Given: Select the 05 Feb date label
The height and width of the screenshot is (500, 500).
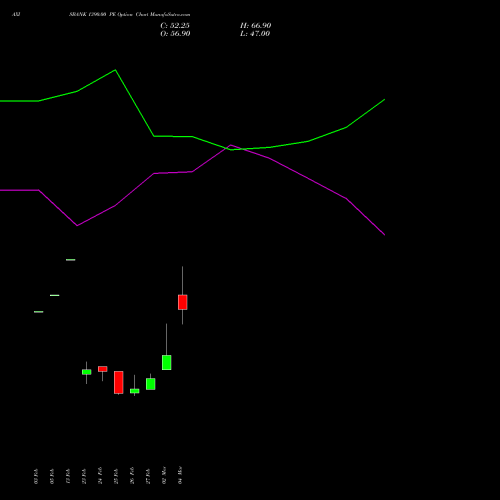Looking at the screenshot, I should tap(52, 476).
